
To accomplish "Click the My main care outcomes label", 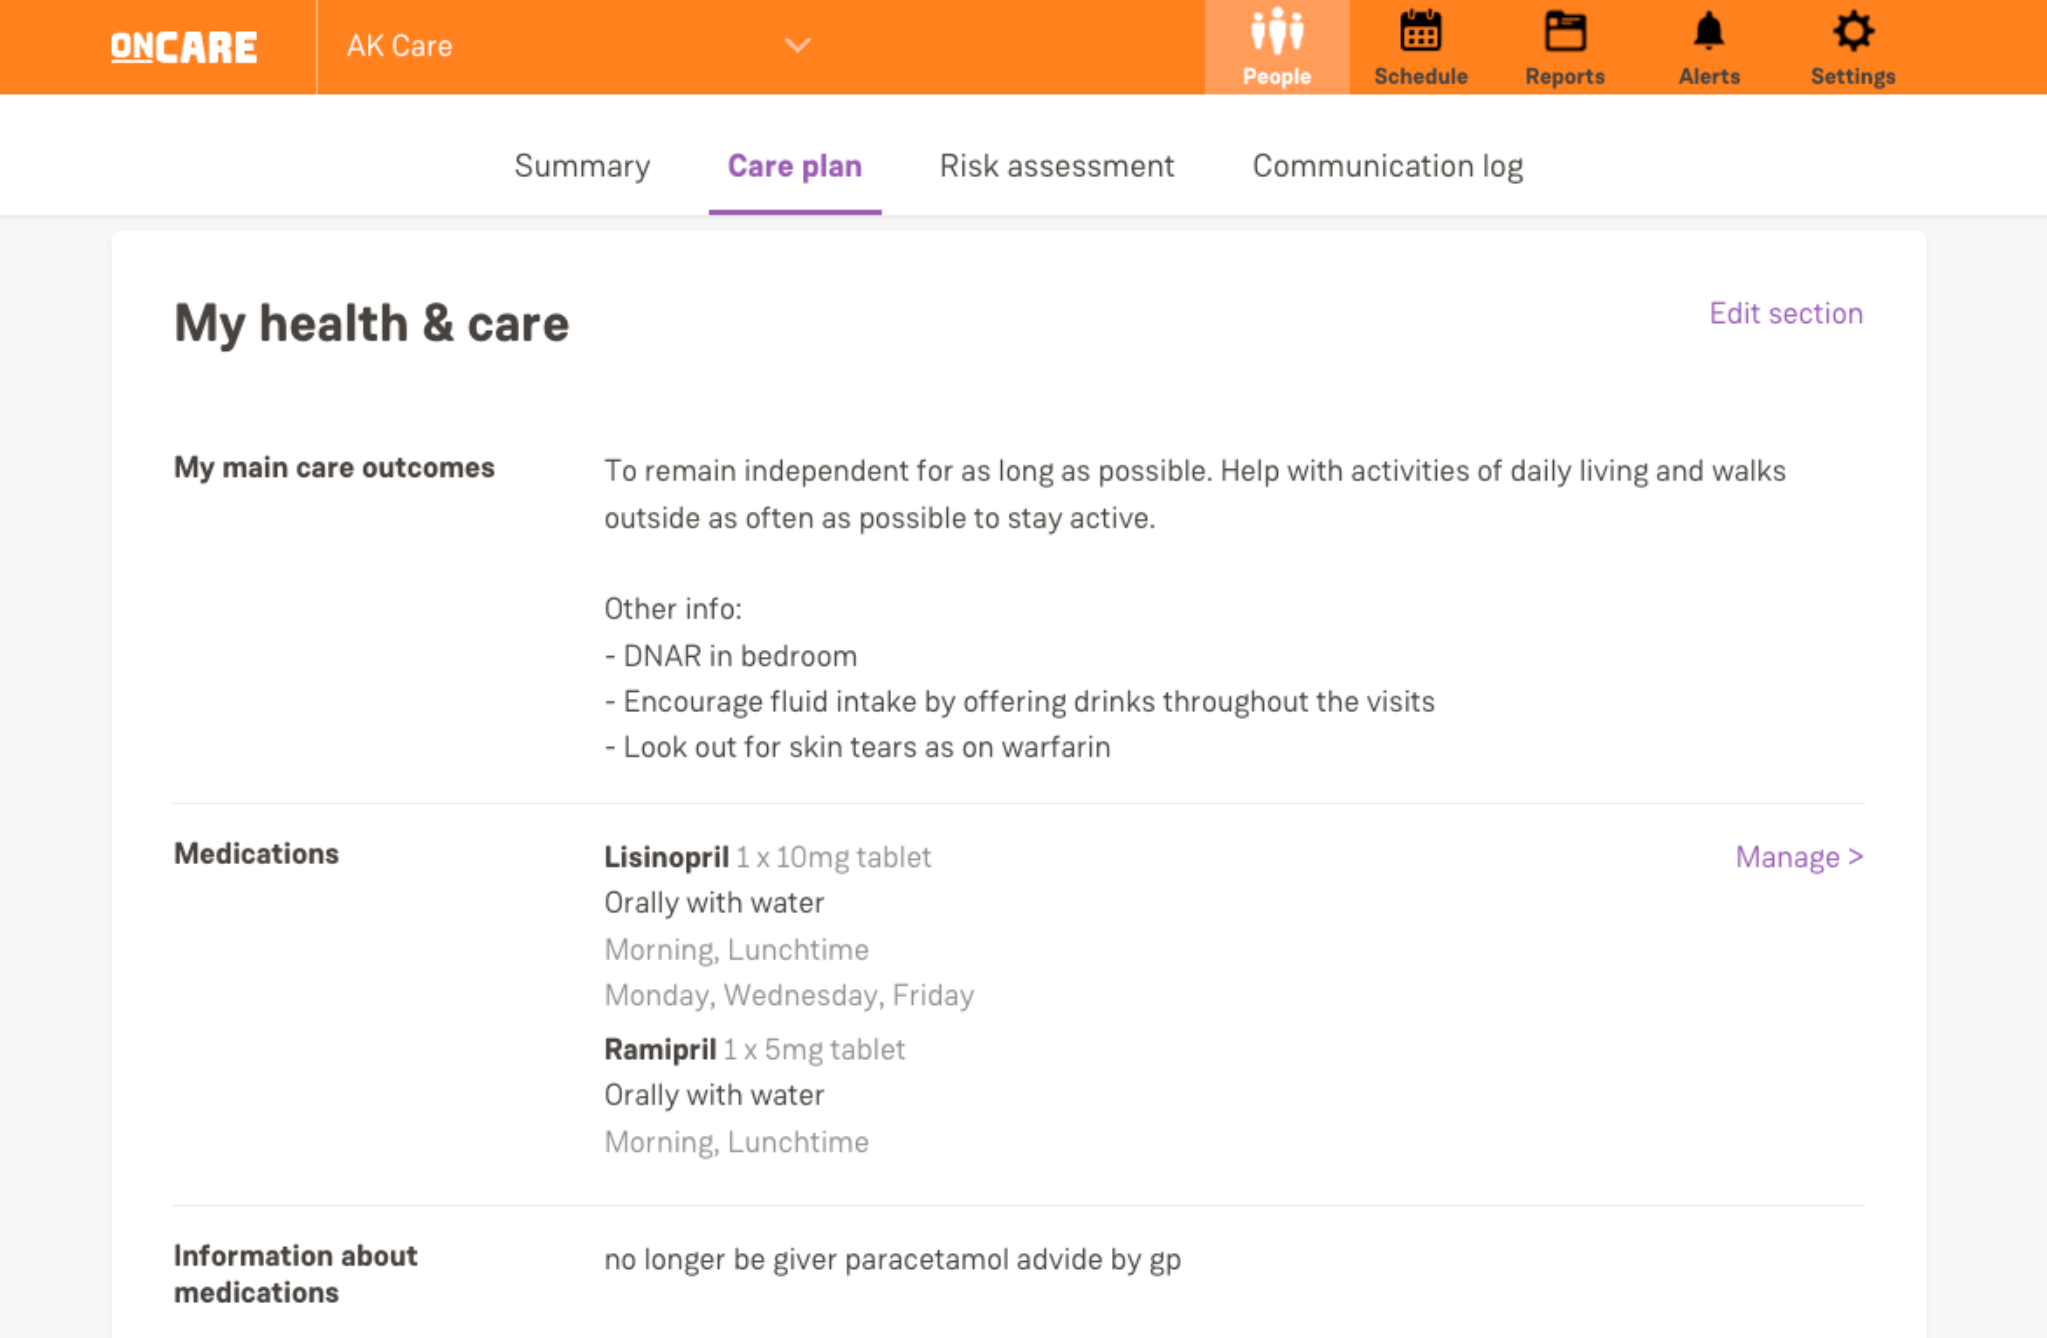I will (x=334, y=468).
